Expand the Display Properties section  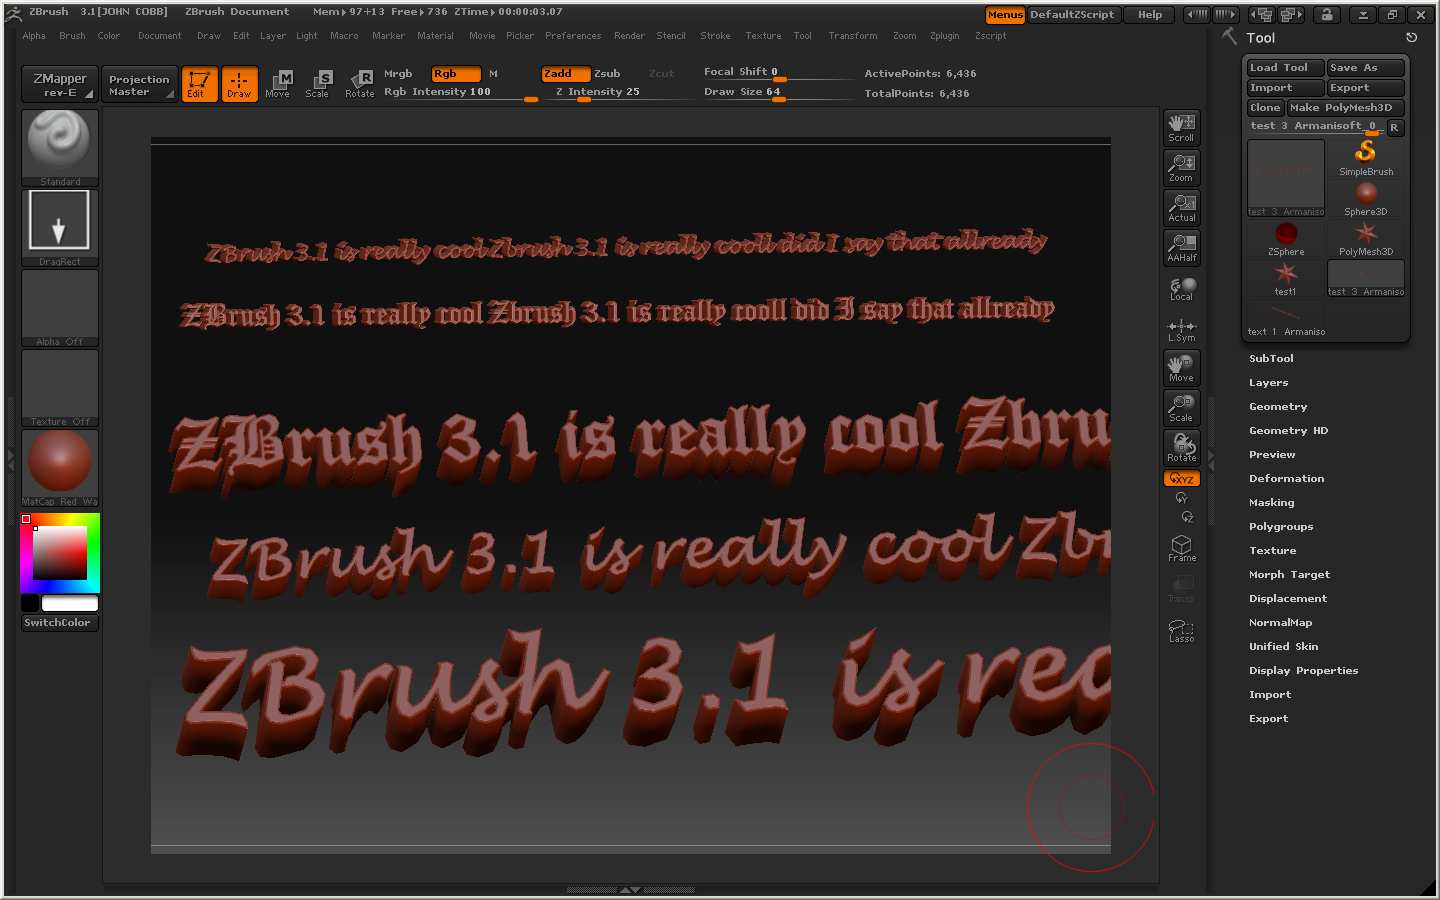1303,671
